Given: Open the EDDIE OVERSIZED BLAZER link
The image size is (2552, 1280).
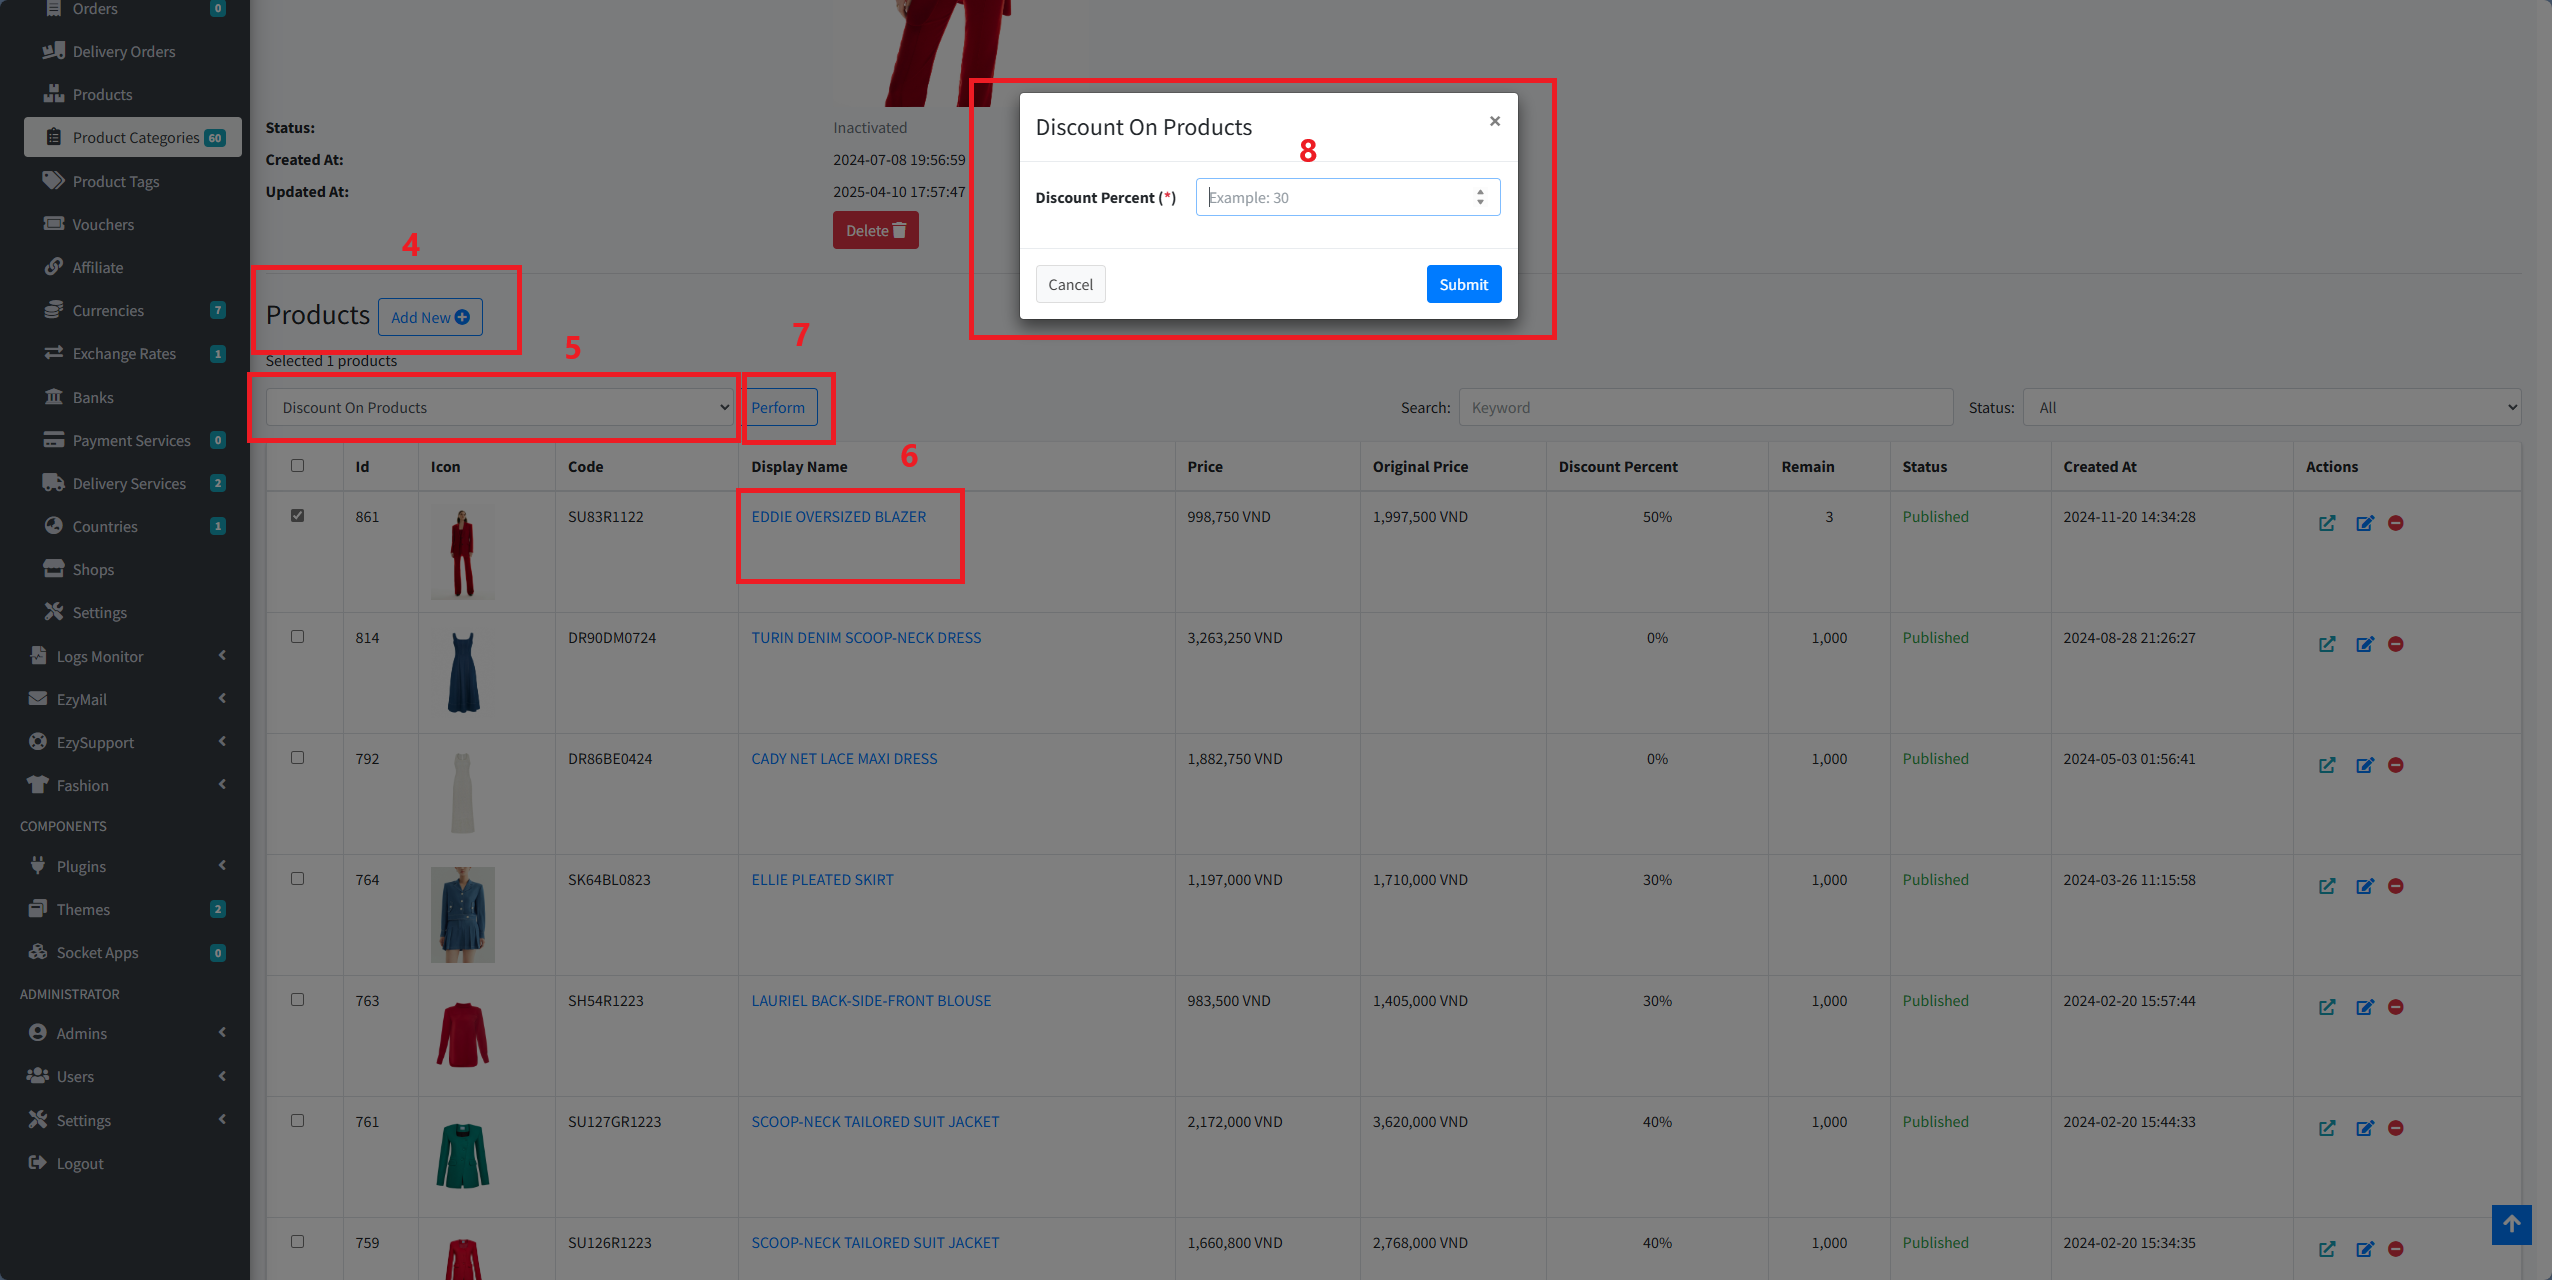Looking at the screenshot, I should (x=838, y=516).
